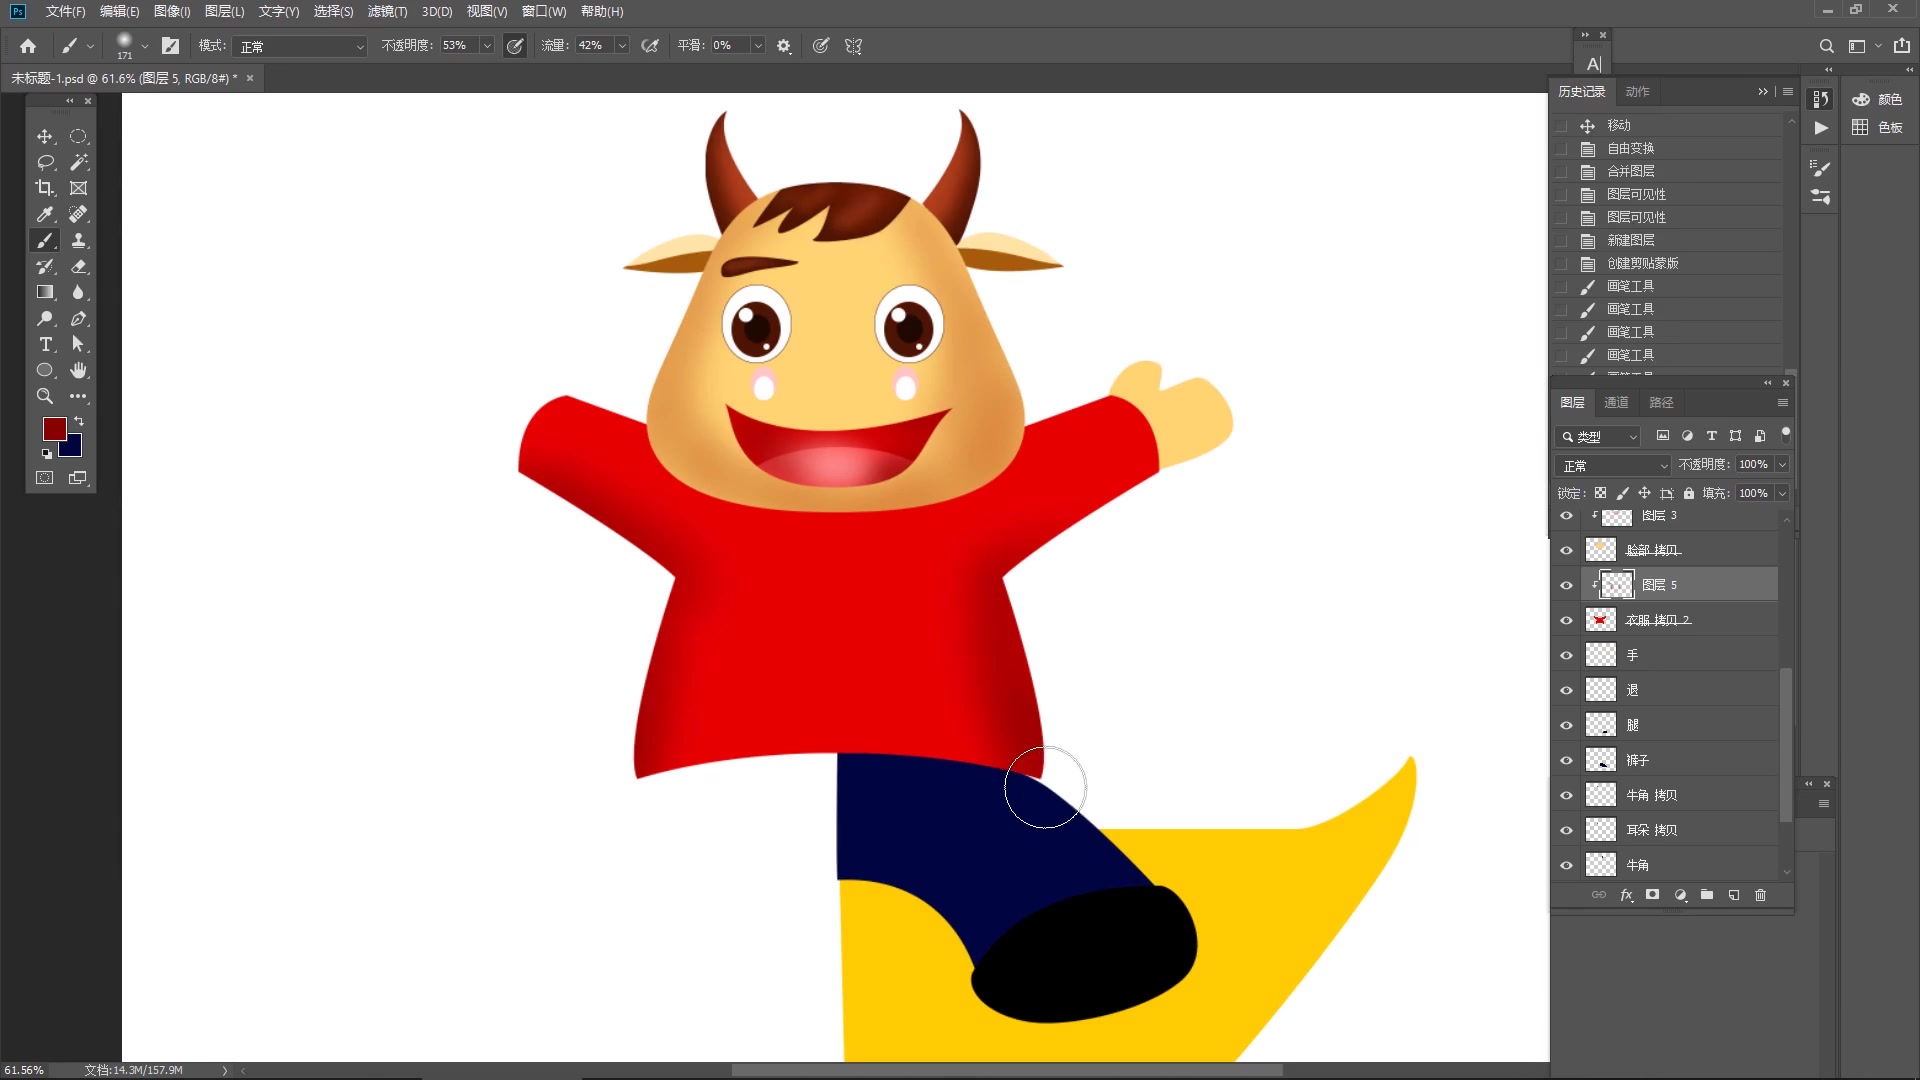Hide the 耳朵 拷贝 layer
The image size is (1920, 1080).
pyautogui.click(x=1567, y=830)
